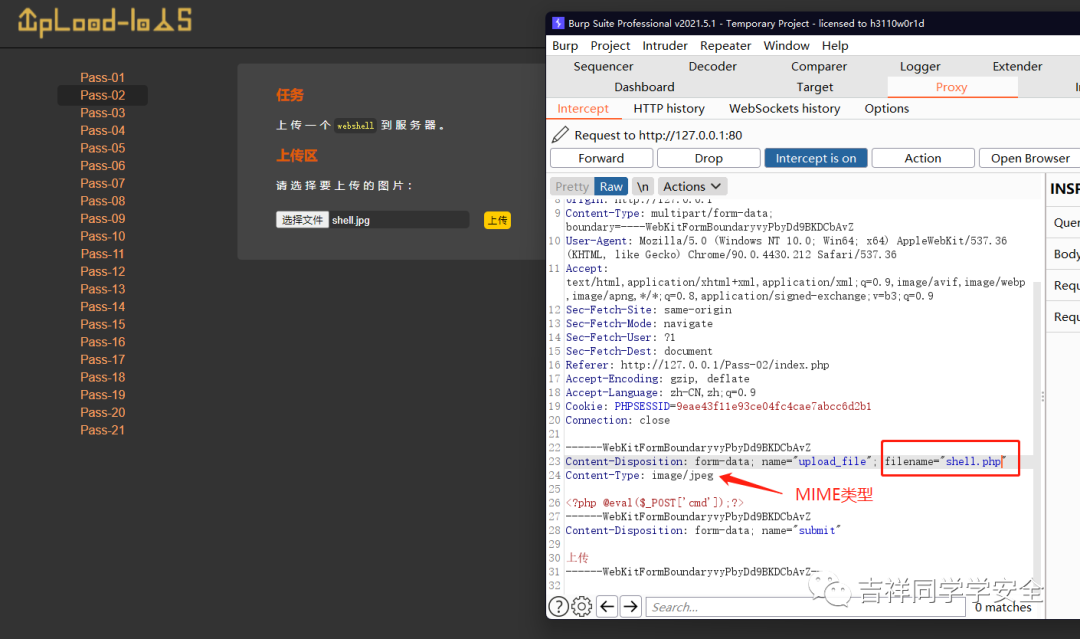The image size is (1080, 639).
Task: Open the Pass-05 link
Action: click(103, 147)
